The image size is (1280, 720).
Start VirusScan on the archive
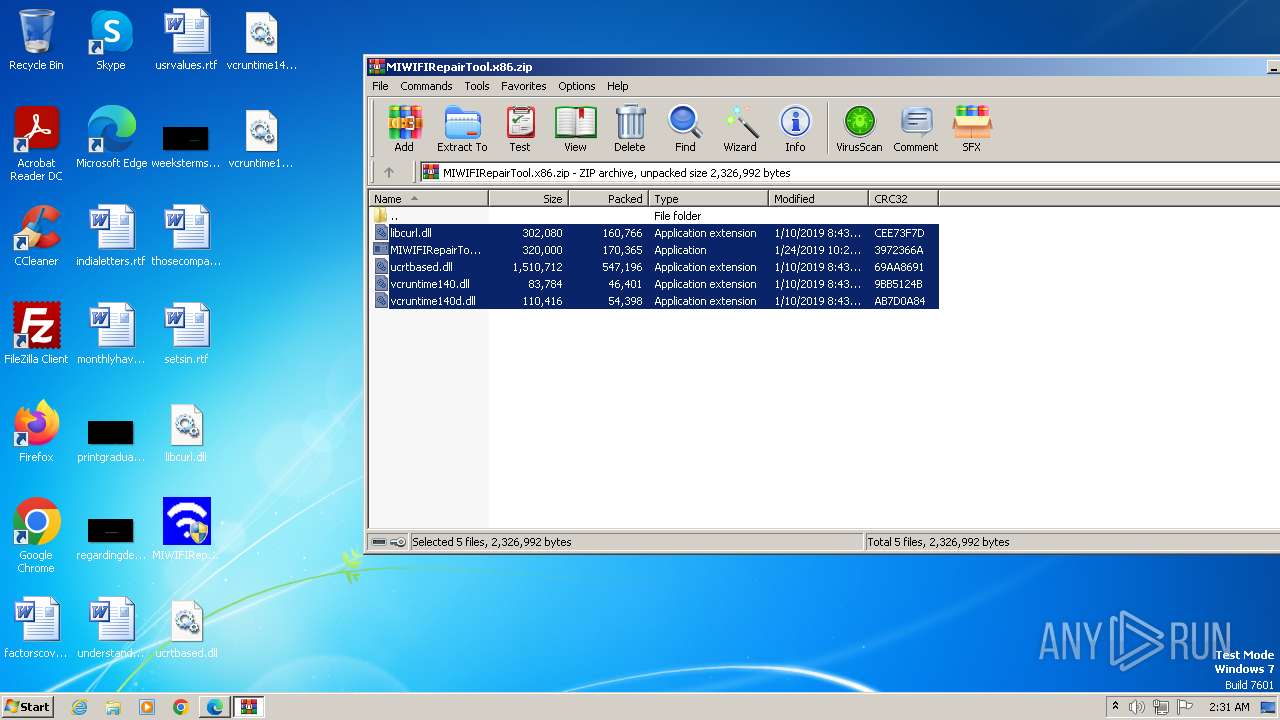[x=859, y=129]
